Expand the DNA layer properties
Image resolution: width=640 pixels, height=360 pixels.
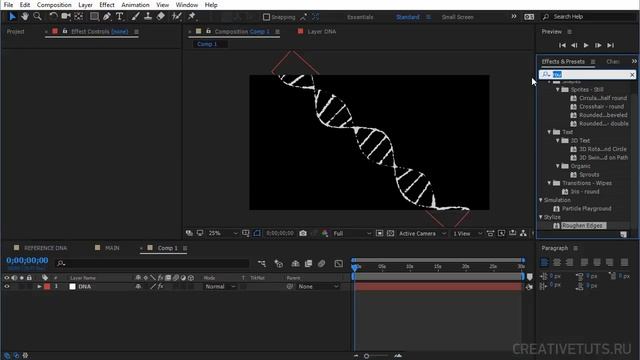[x=39, y=287]
